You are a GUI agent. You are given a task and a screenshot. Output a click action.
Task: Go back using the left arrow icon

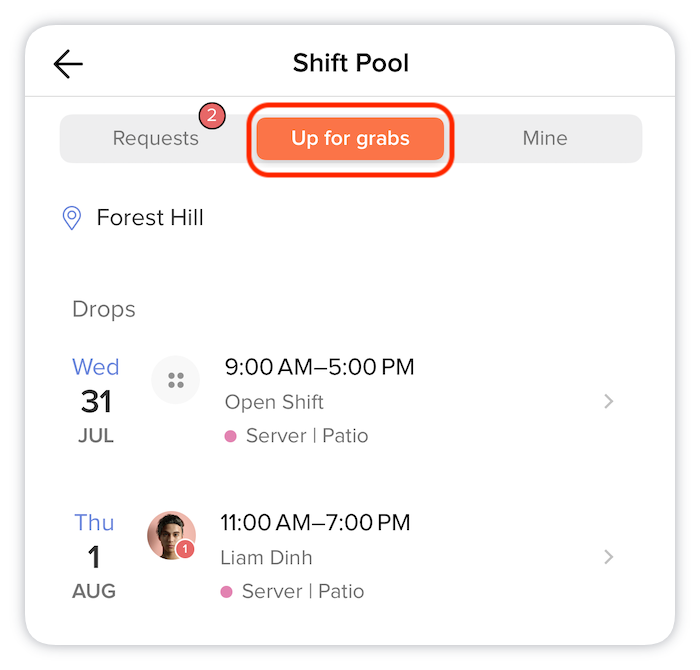68,64
